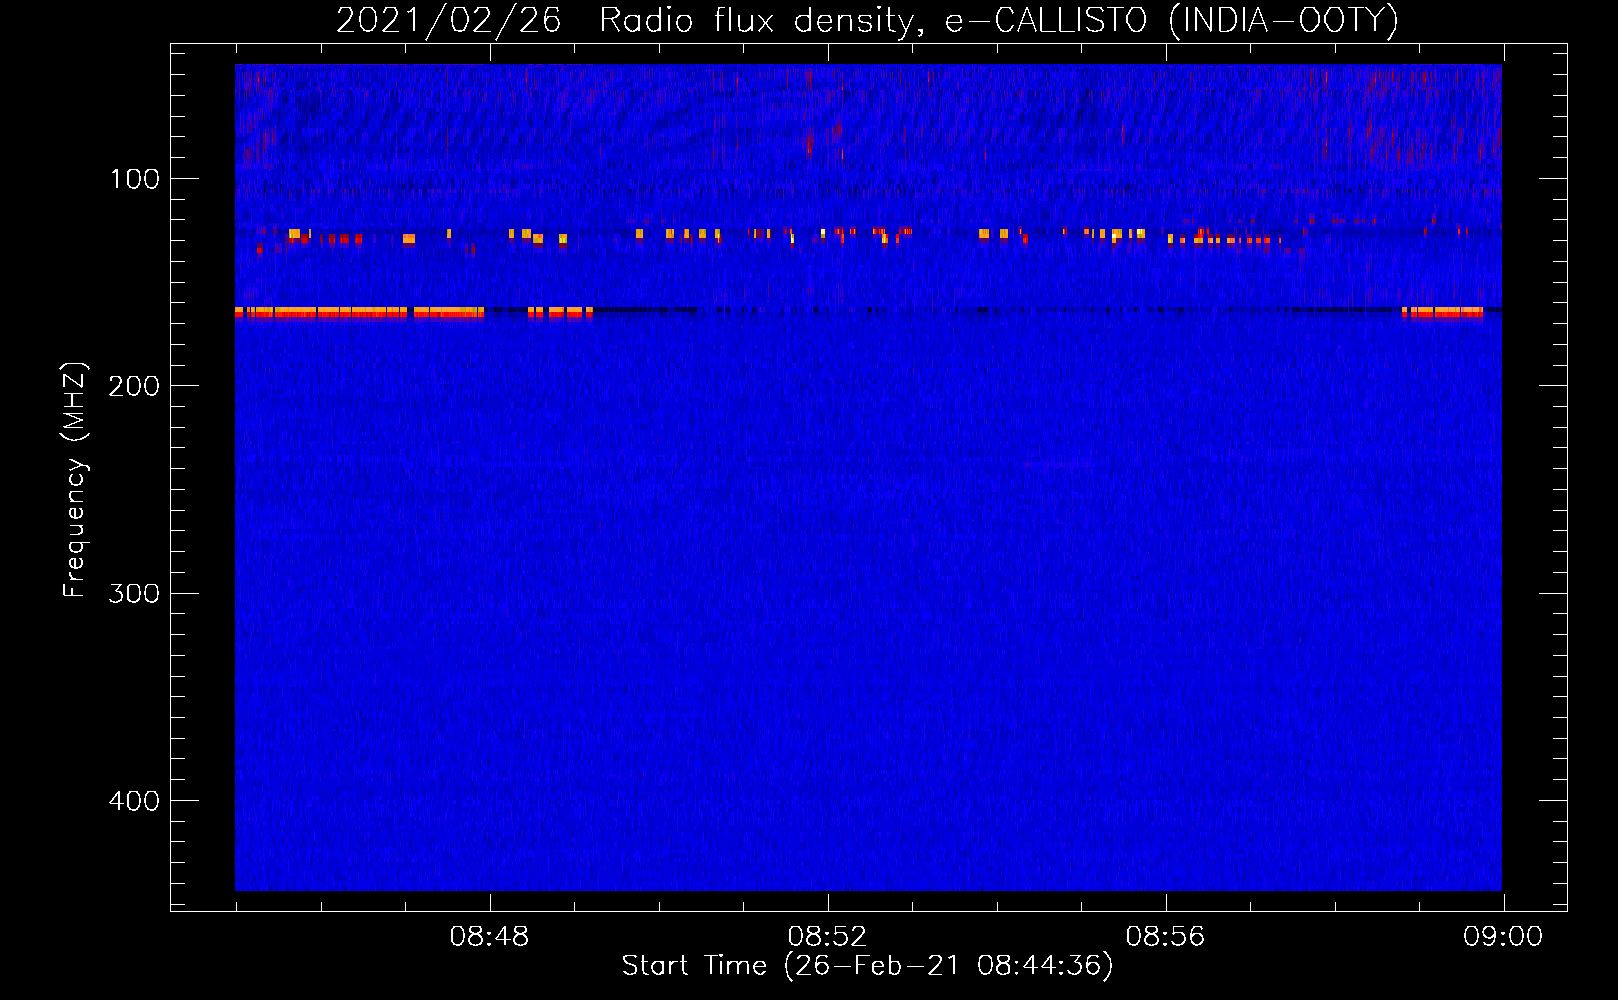Viewport: 1618px width, 1000px height.
Task: Click the 08:52 time tick label
Action: pyautogui.click(x=827, y=937)
